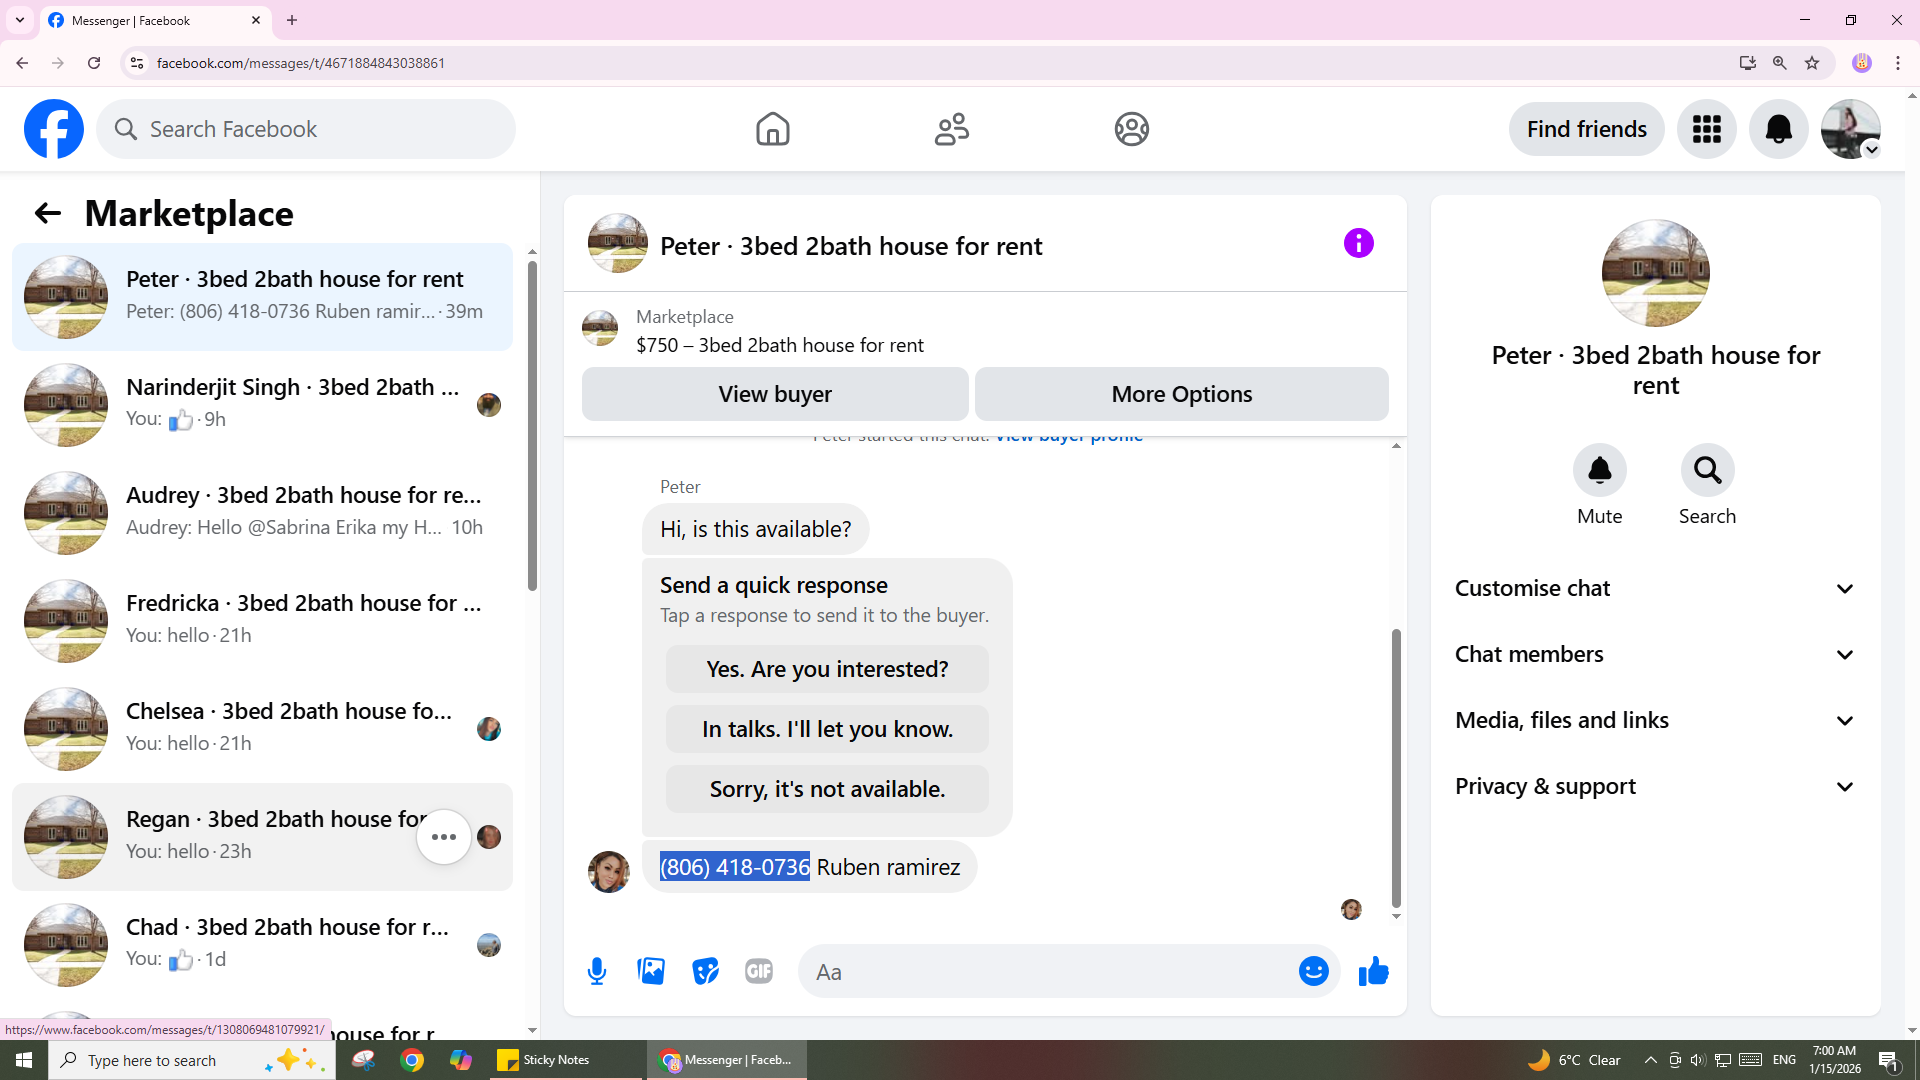Click the View buyer button
Image resolution: width=1920 pixels, height=1080 pixels.
775,394
